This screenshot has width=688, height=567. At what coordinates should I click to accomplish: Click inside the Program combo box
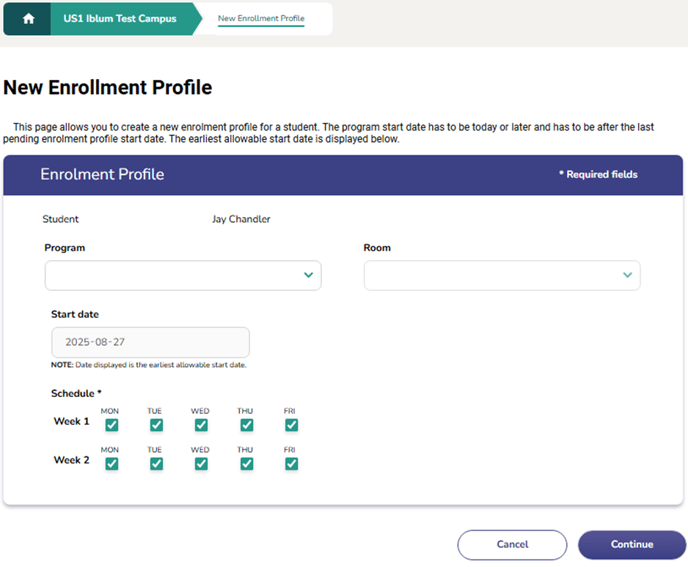170,275
